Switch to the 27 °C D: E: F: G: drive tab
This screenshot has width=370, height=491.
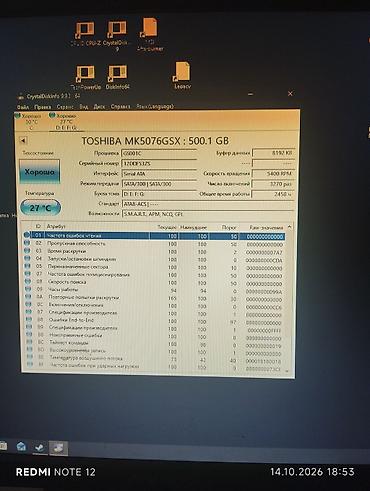[65, 122]
